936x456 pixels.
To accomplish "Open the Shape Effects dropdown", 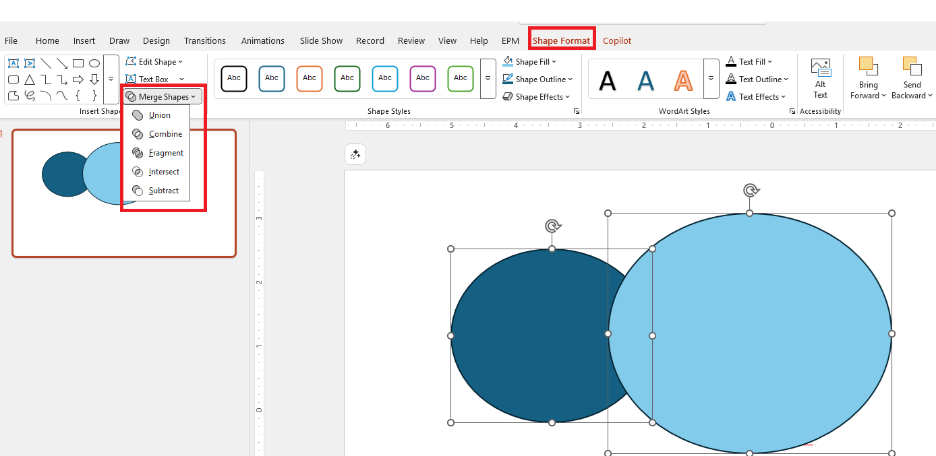I will (x=536, y=97).
